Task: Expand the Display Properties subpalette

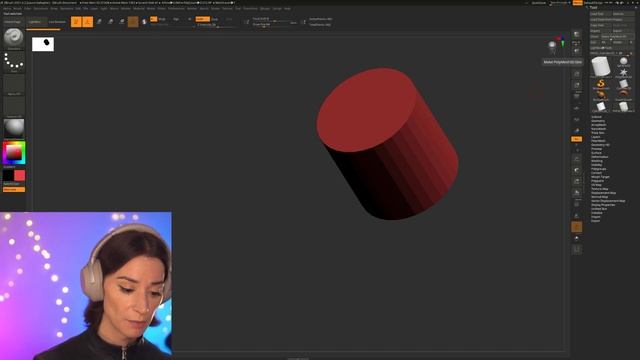Action: 603,204
